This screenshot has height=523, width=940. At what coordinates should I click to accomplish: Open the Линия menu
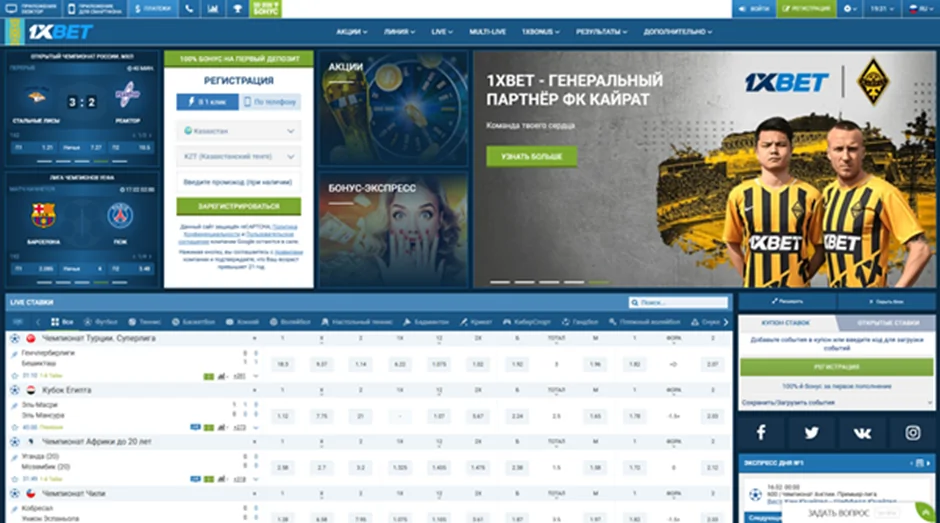[x=399, y=32]
